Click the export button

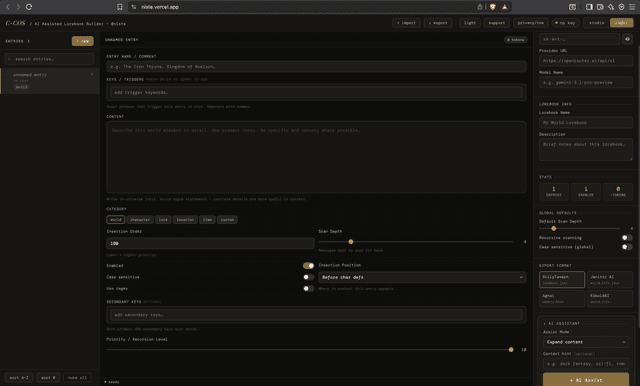(x=438, y=23)
